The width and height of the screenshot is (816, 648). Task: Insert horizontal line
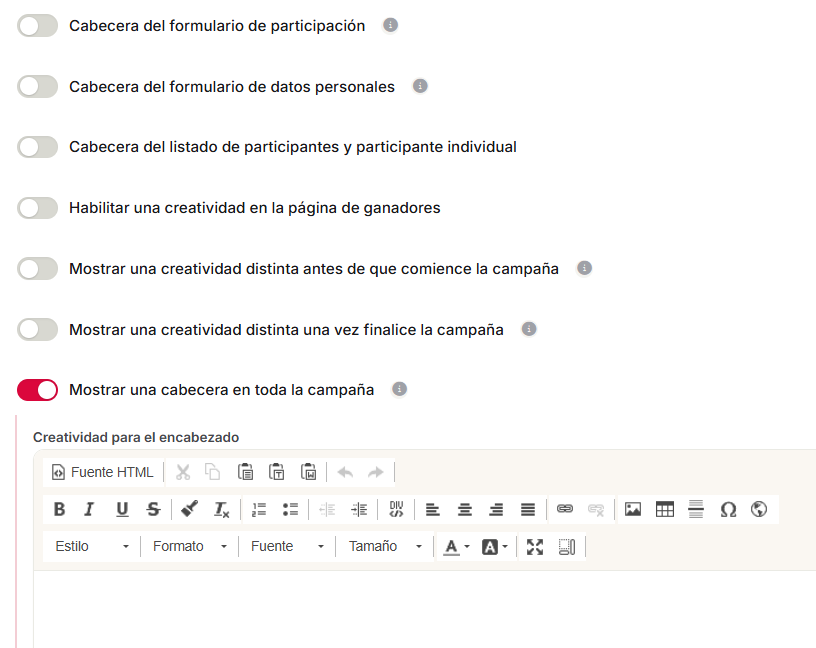tap(696, 509)
